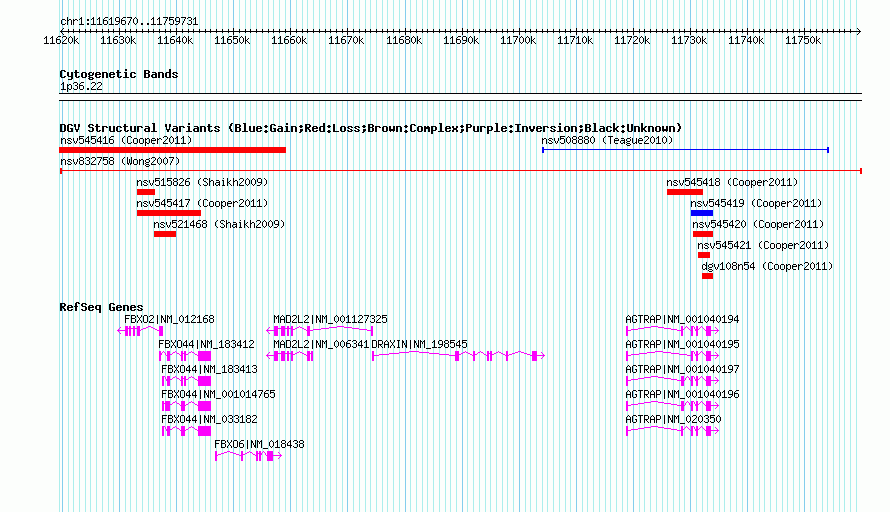Click the nsv521468 (Shaikh2009) label
Viewport: 890px width, 512px height.
click(x=219, y=224)
